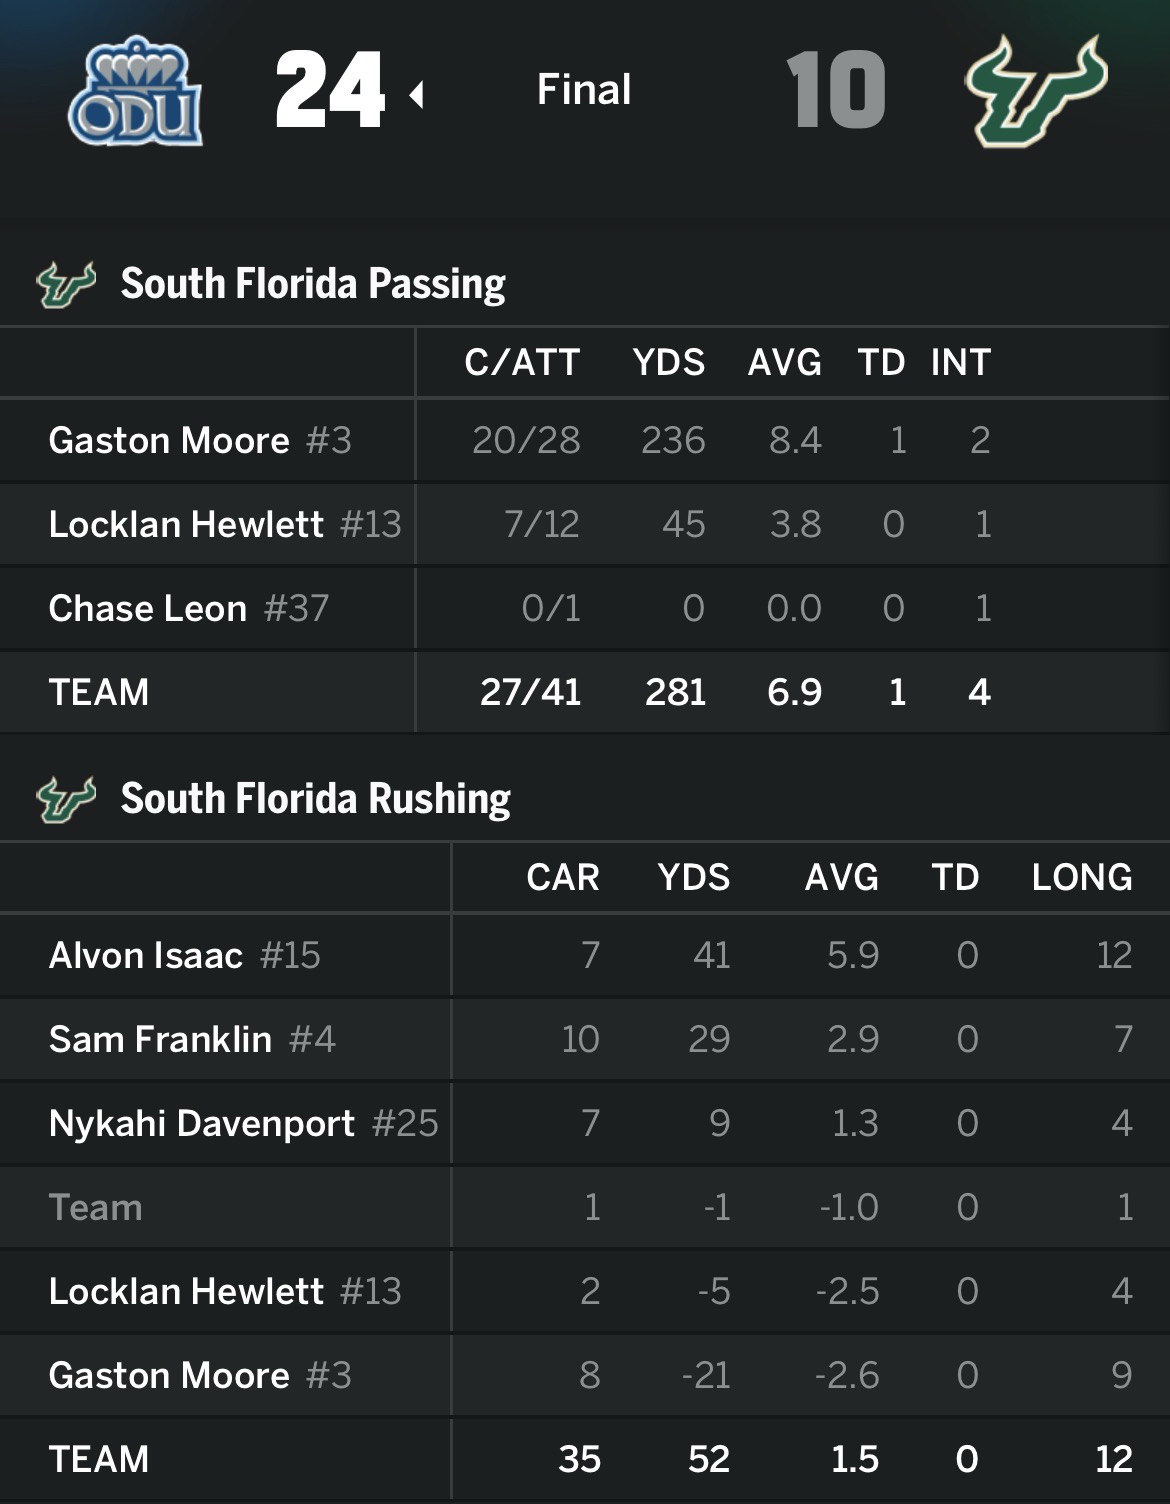Tap the South Florida Passing section title
Viewport: 1170px width, 1504px height.
pos(313,284)
